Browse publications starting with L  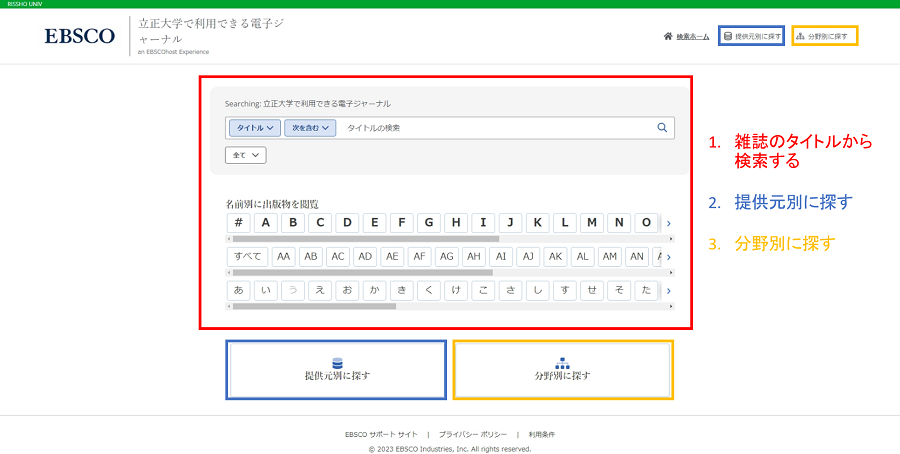(565, 223)
